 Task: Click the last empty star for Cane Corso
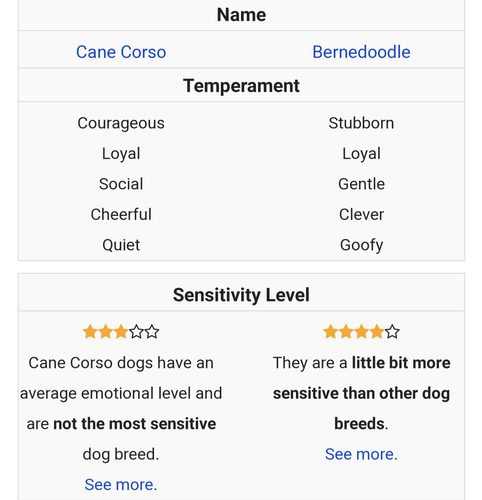click(152, 332)
